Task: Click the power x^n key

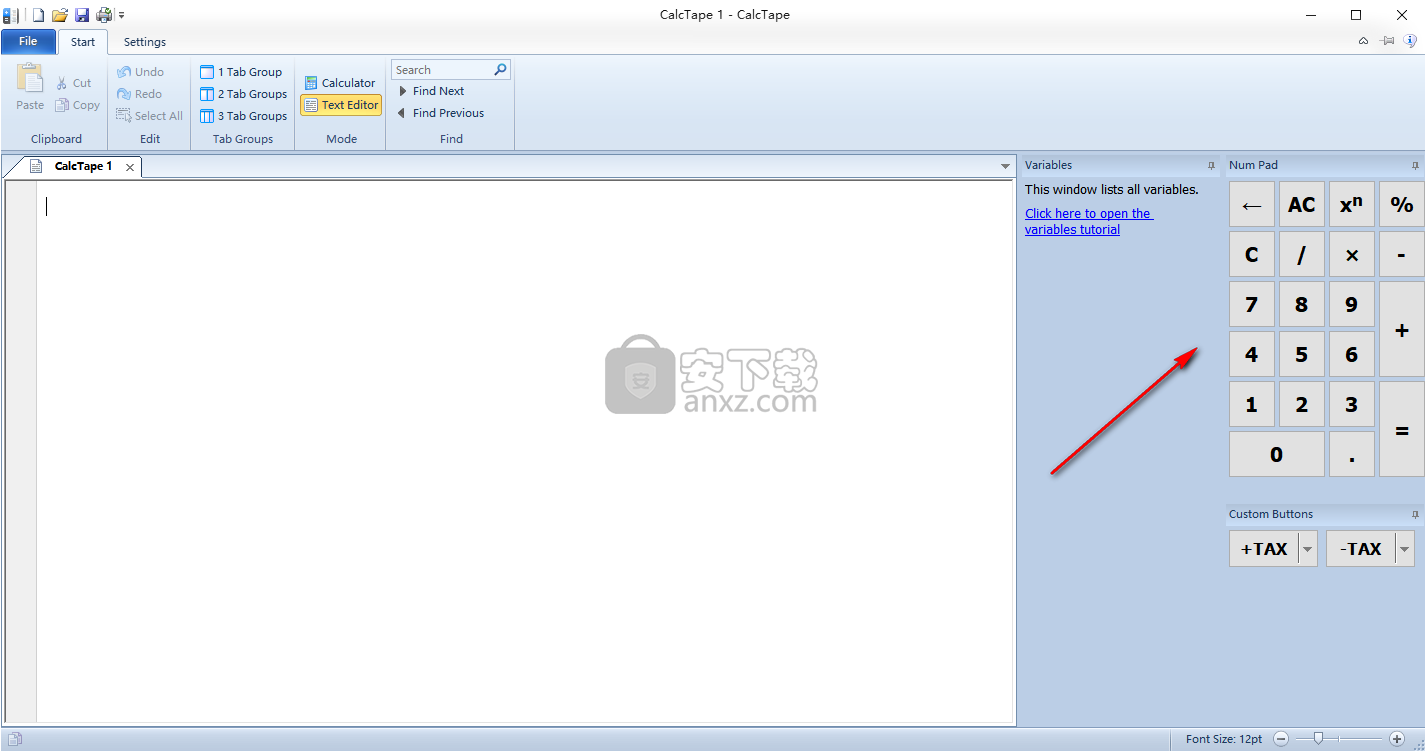Action: 1351,204
